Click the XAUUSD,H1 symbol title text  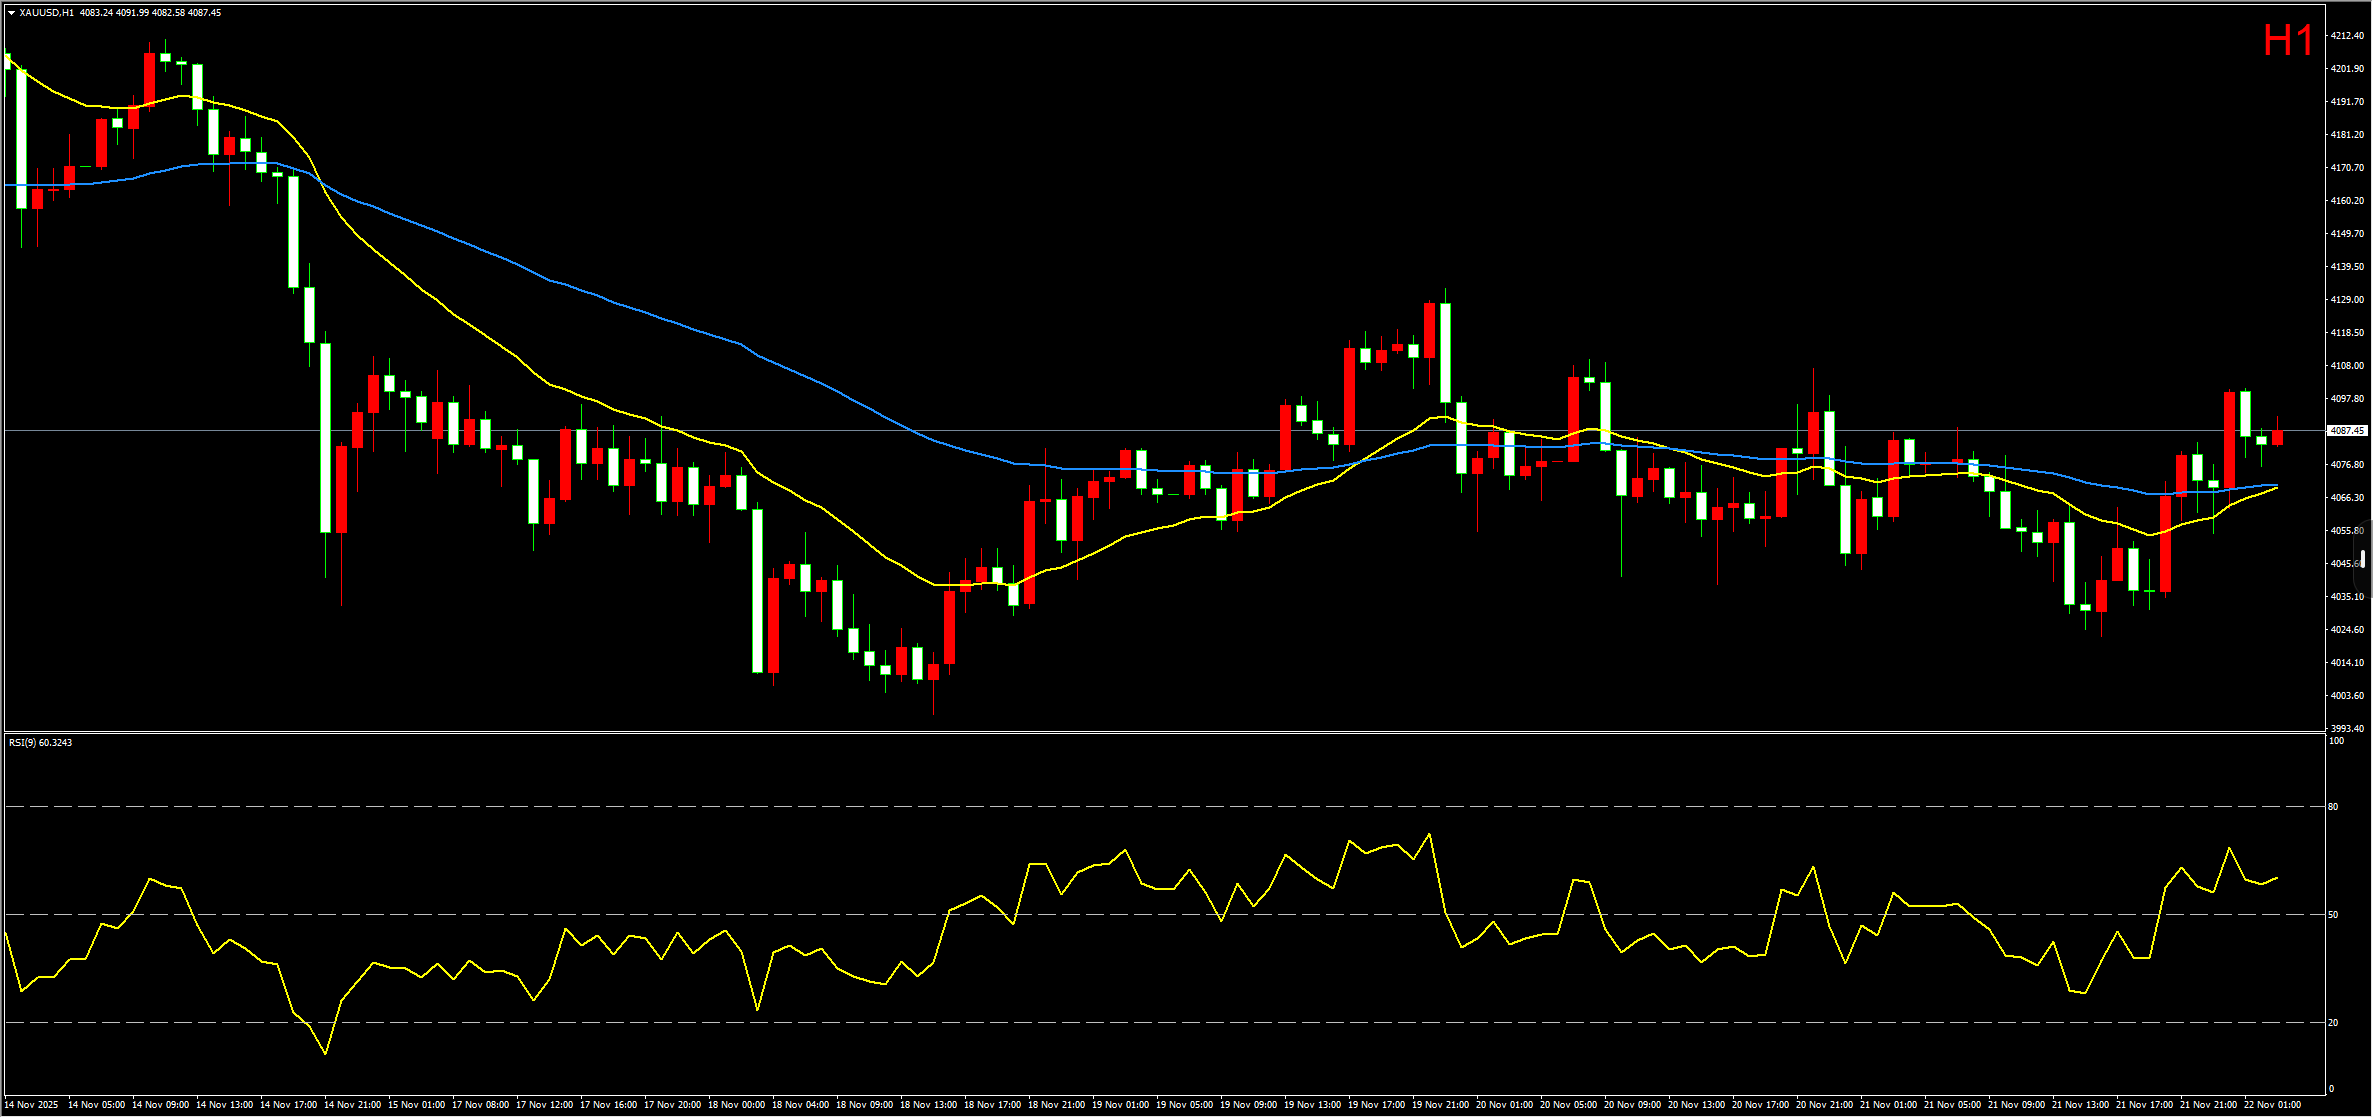pyautogui.click(x=46, y=13)
